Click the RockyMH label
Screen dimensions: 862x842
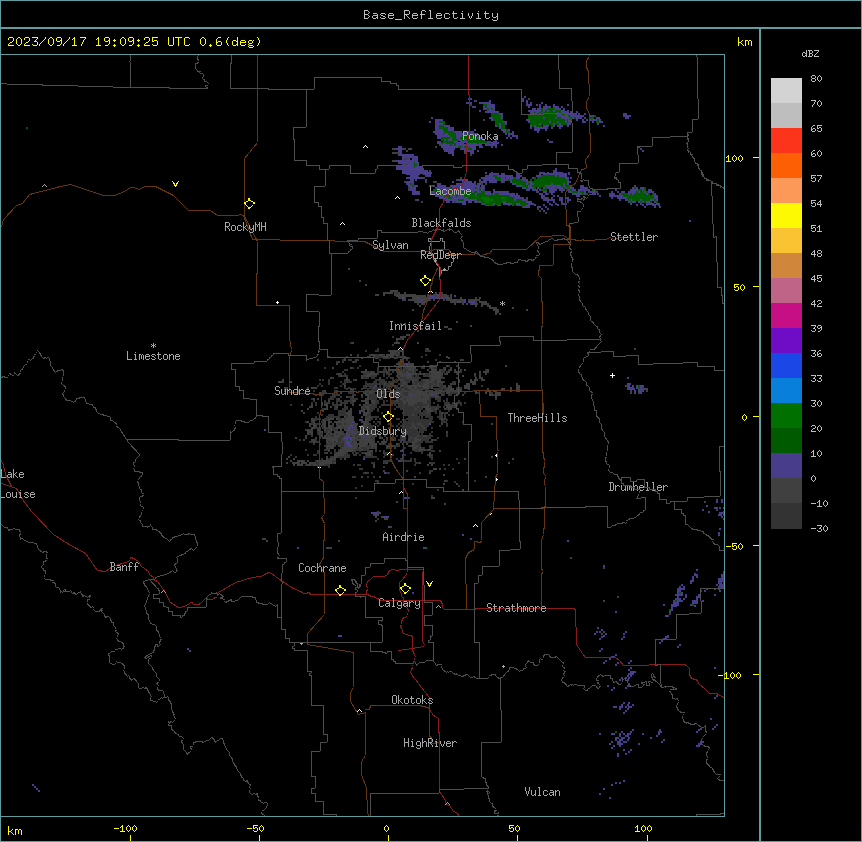click(x=245, y=227)
